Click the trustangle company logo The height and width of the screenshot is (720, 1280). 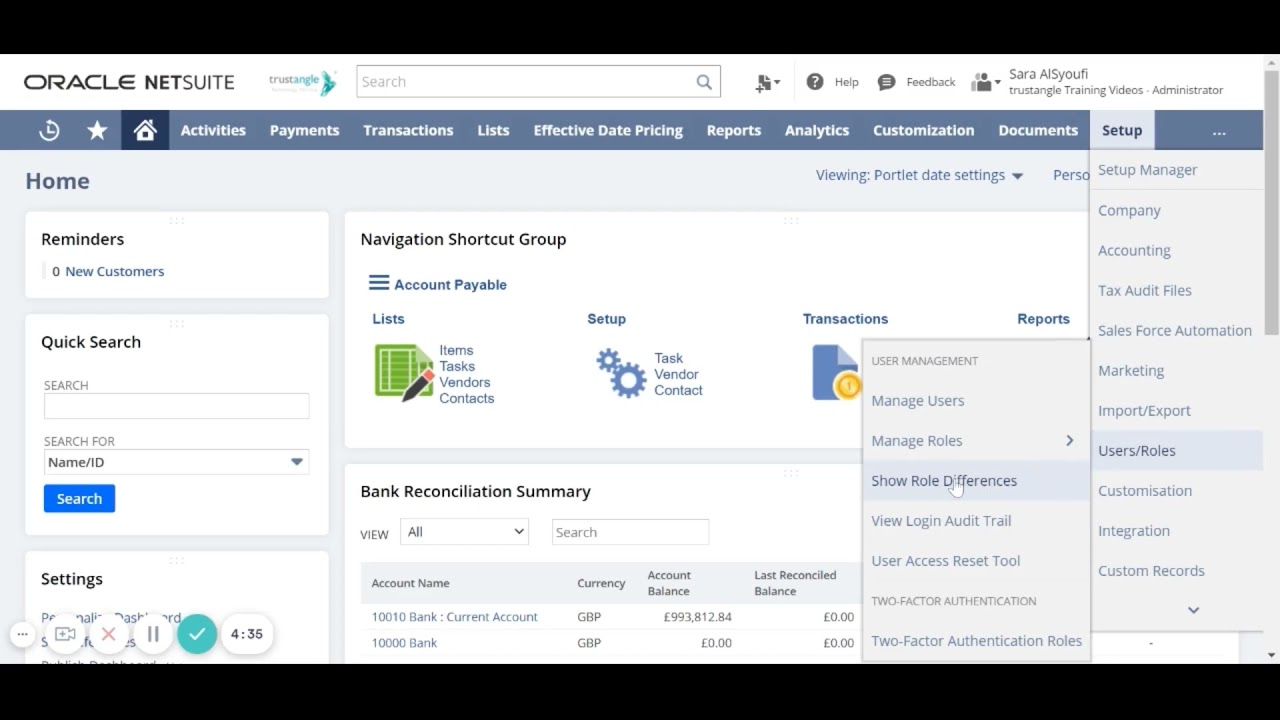pyautogui.click(x=303, y=82)
